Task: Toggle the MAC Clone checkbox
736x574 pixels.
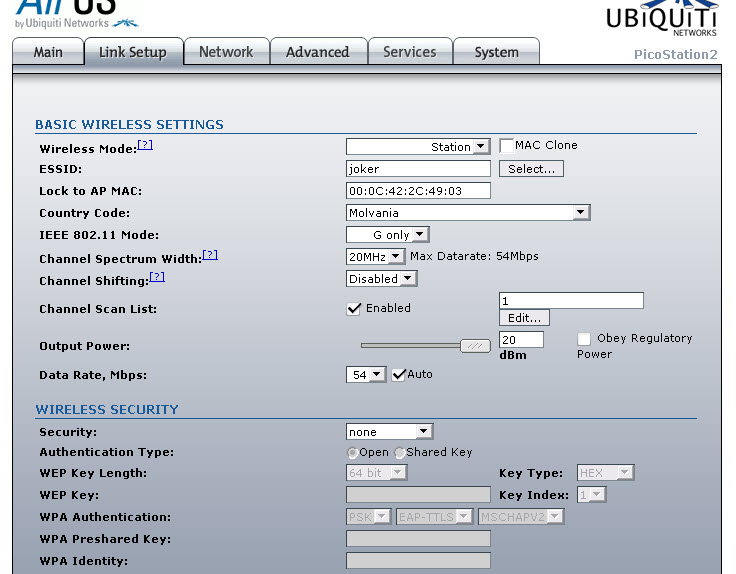Action: click(x=506, y=145)
